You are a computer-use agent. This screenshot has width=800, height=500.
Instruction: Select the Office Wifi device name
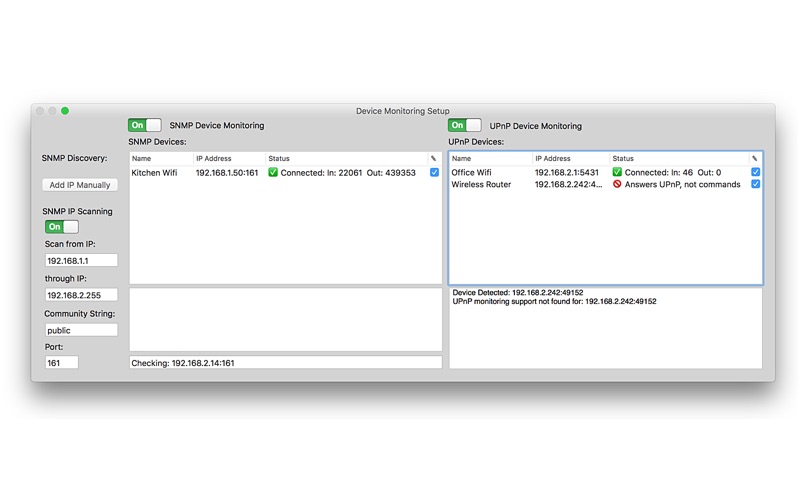pyautogui.click(x=471, y=172)
